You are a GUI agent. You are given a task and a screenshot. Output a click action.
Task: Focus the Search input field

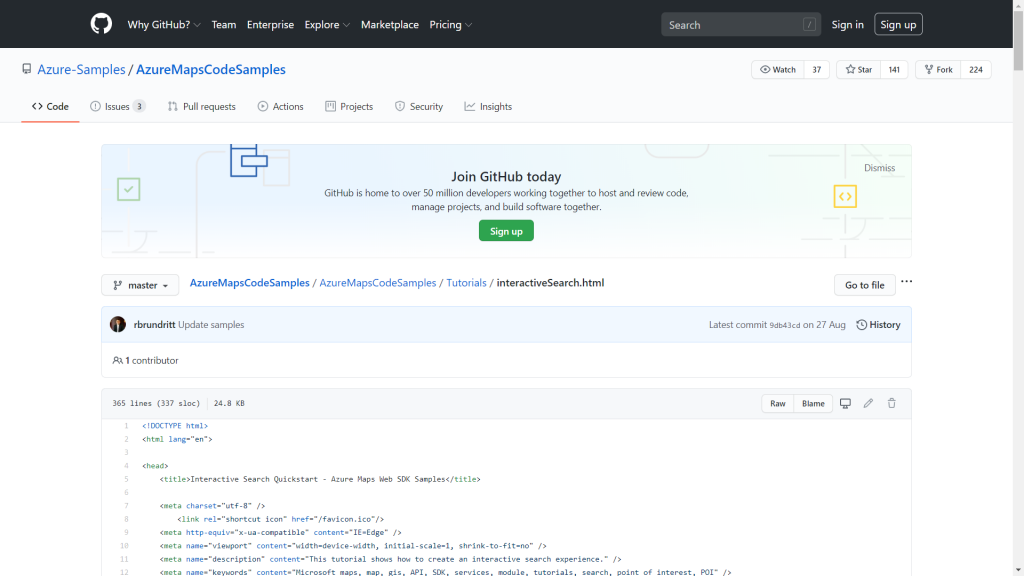pos(741,25)
